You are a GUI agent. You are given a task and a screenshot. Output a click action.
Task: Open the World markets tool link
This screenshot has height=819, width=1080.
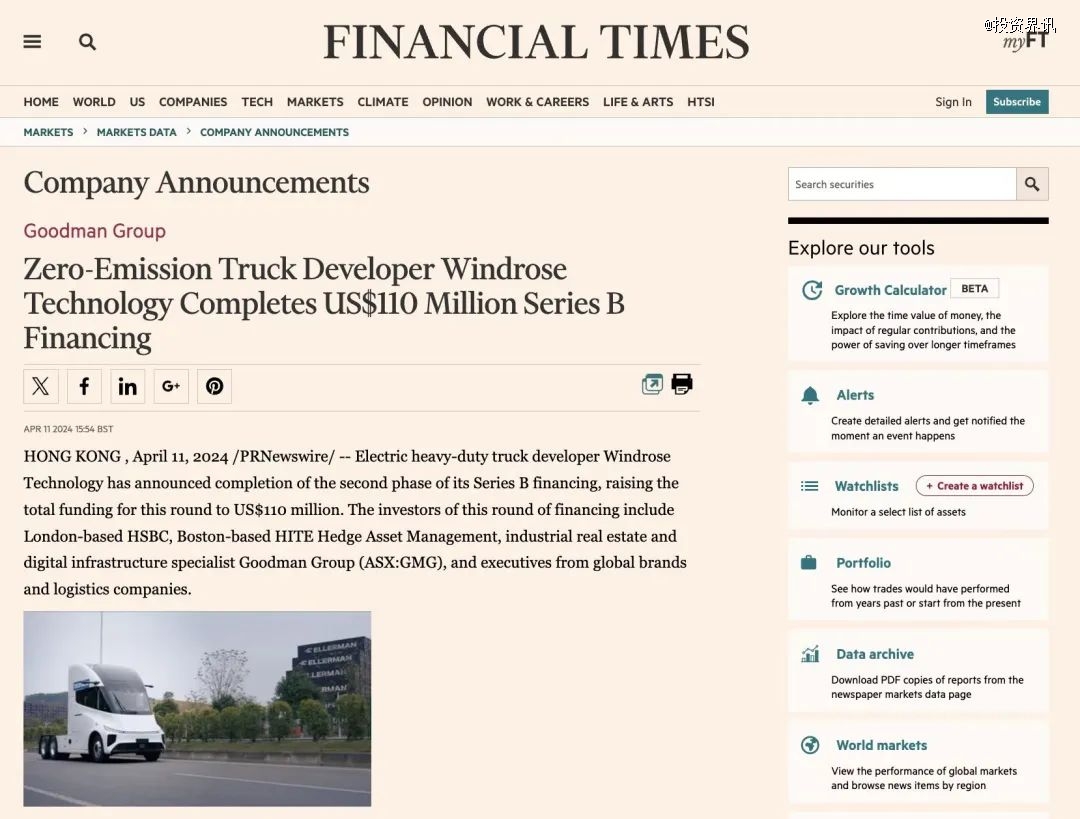pyautogui.click(x=881, y=745)
